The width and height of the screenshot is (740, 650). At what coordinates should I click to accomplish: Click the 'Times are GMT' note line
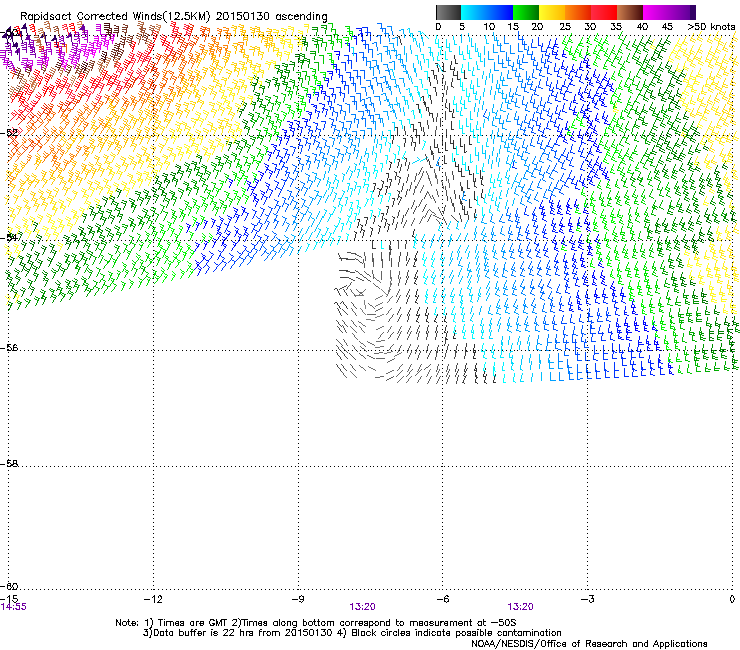[x=316, y=623]
